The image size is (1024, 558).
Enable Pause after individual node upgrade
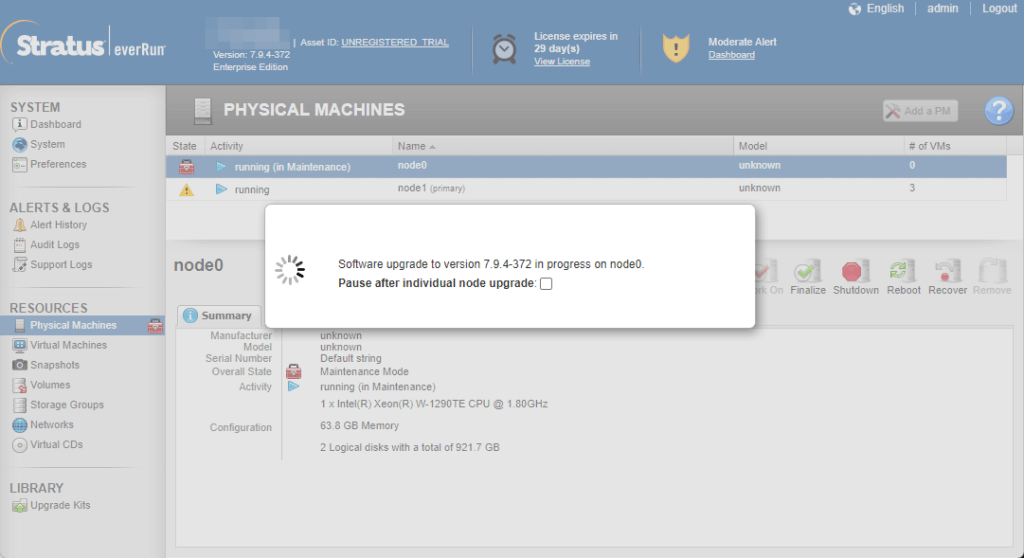[x=546, y=284]
